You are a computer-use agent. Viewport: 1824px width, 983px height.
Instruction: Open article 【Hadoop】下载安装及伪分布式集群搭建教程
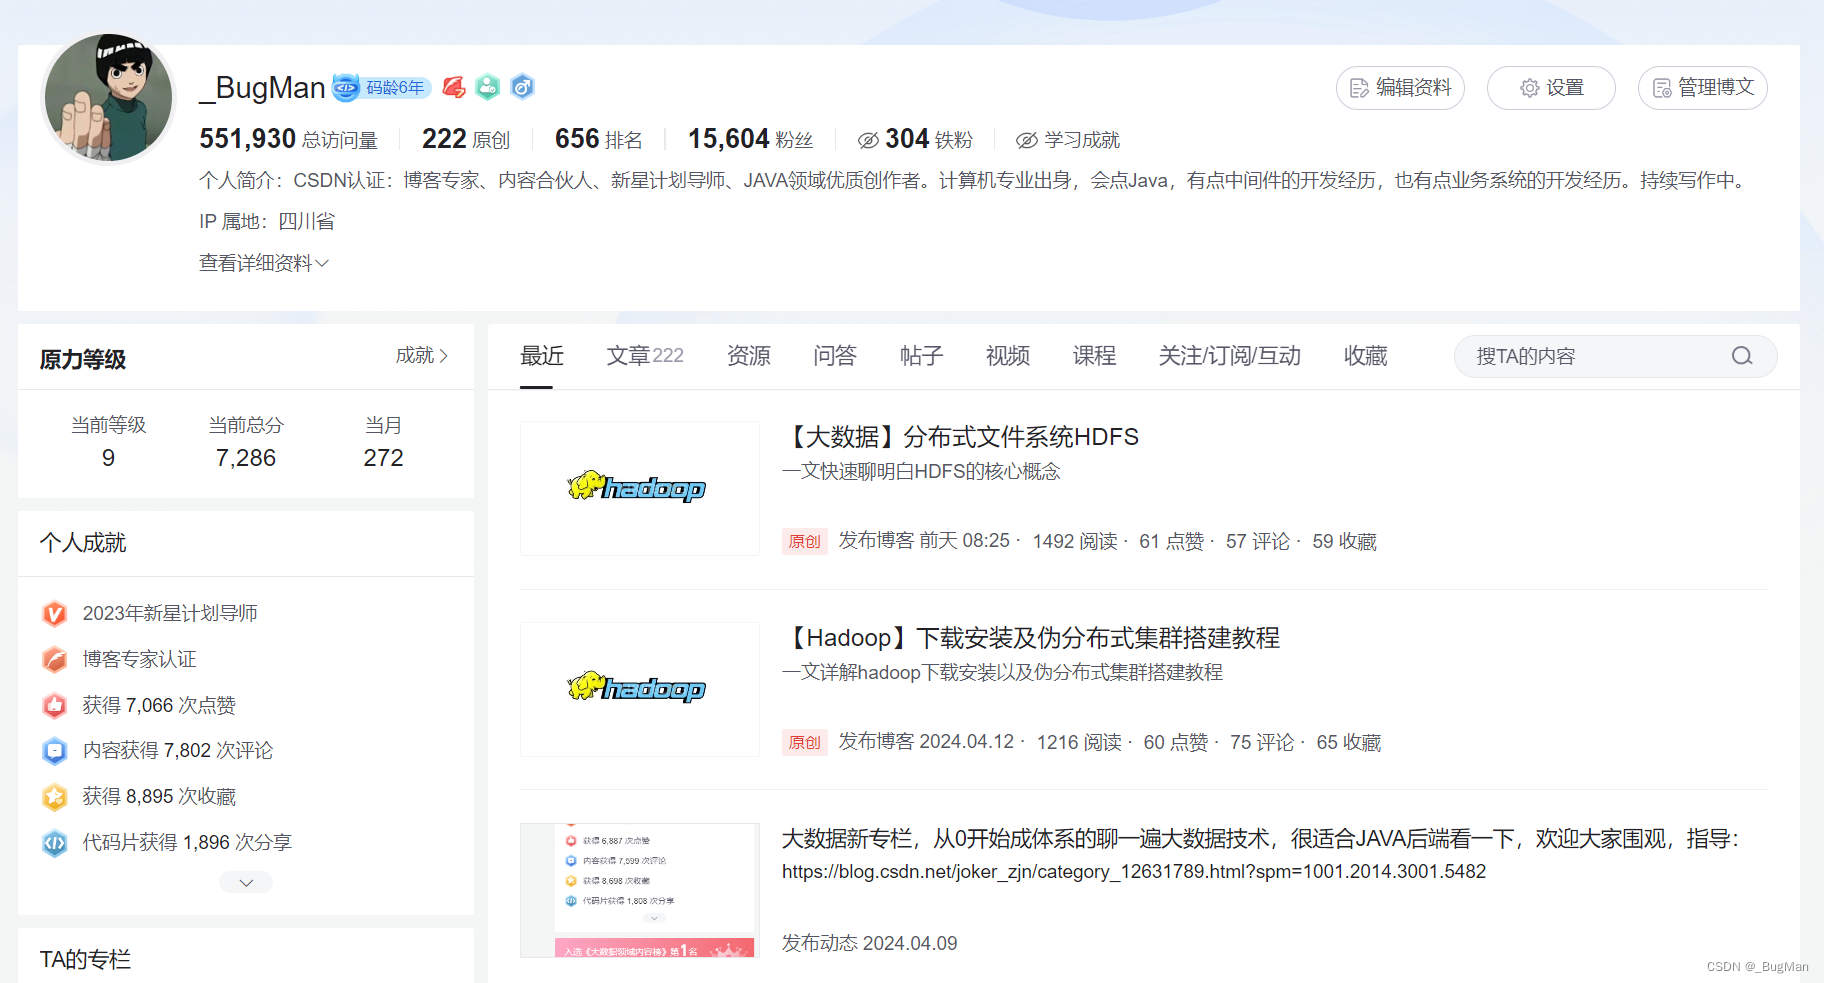1031,638
